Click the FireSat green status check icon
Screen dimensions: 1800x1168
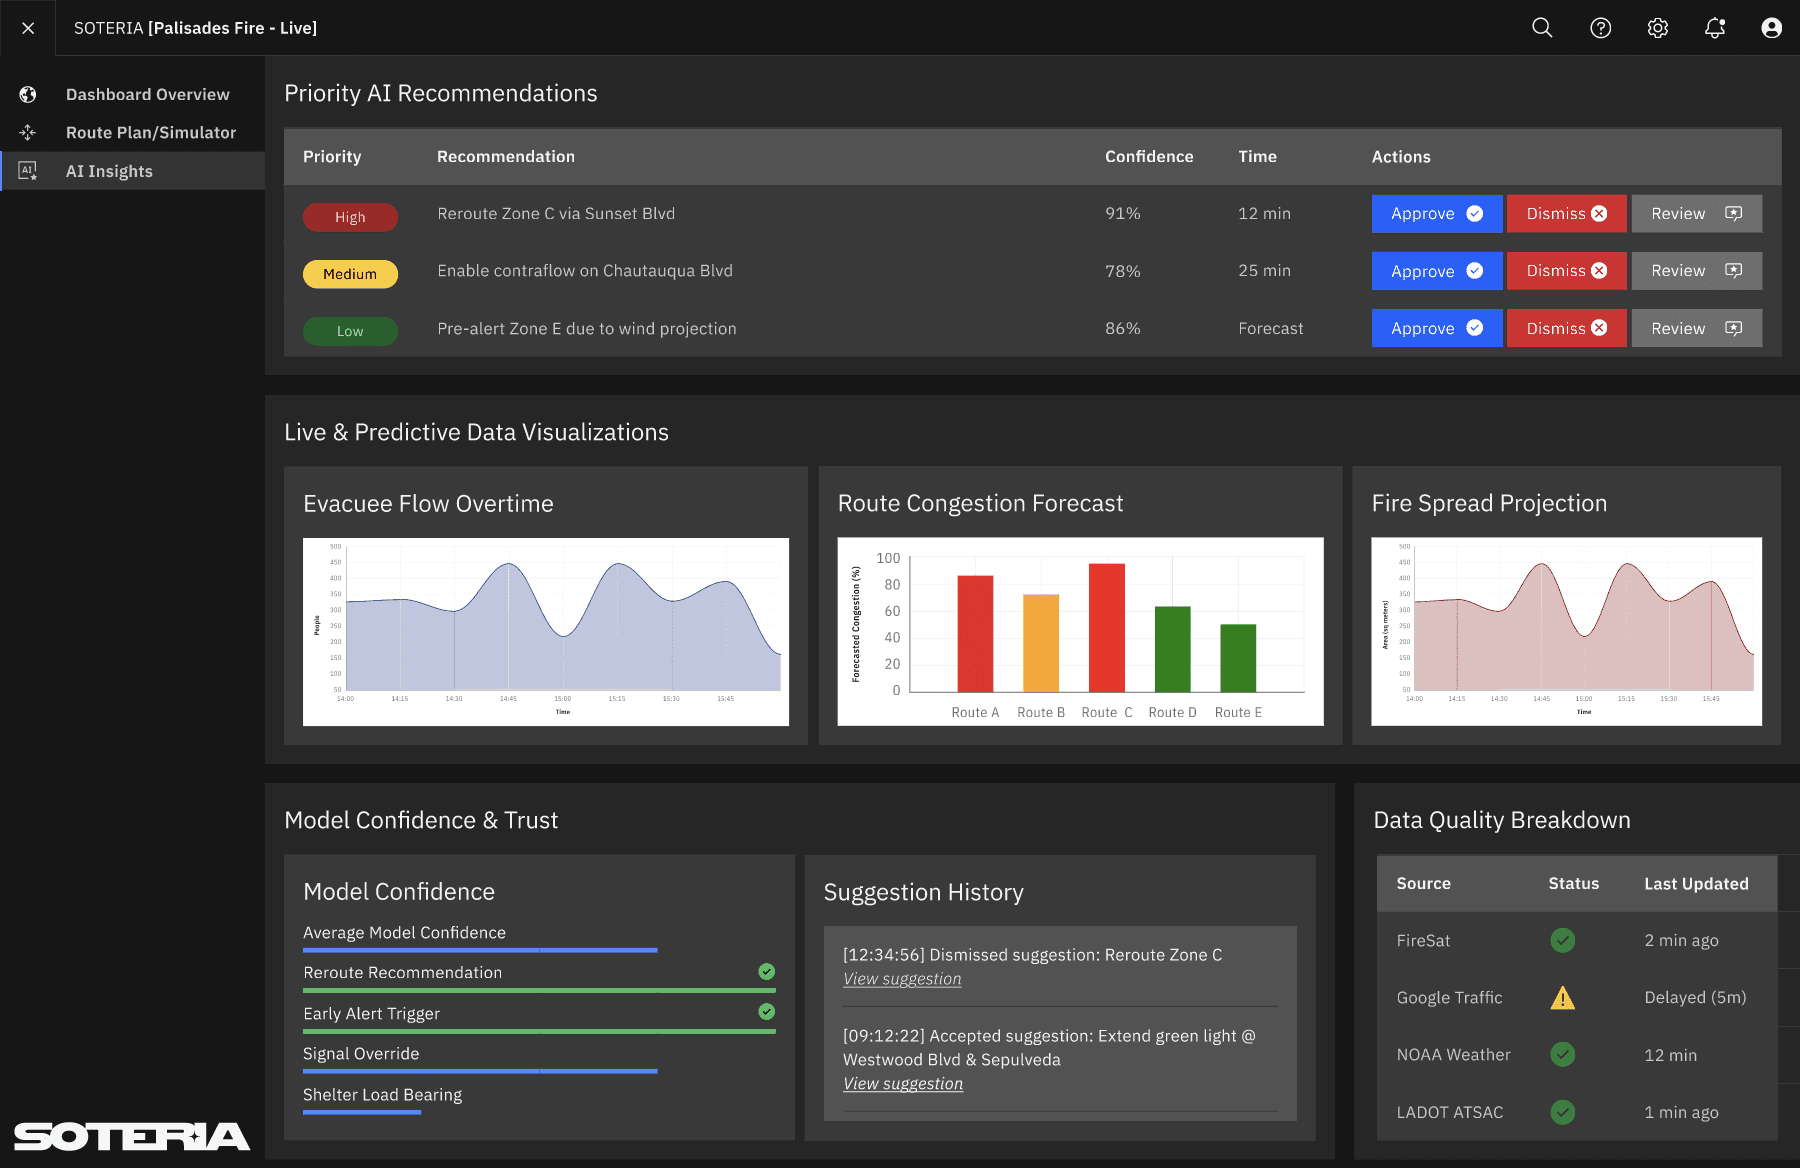tap(1562, 940)
